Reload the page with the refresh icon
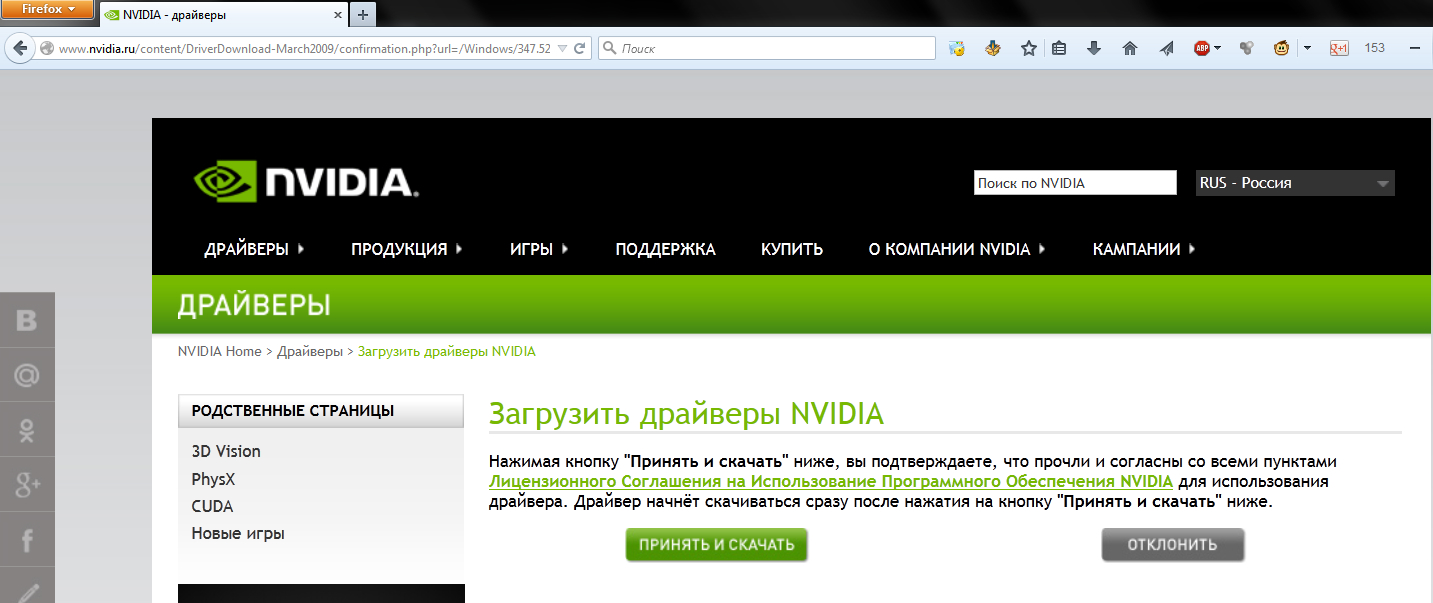 coord(579,48)
